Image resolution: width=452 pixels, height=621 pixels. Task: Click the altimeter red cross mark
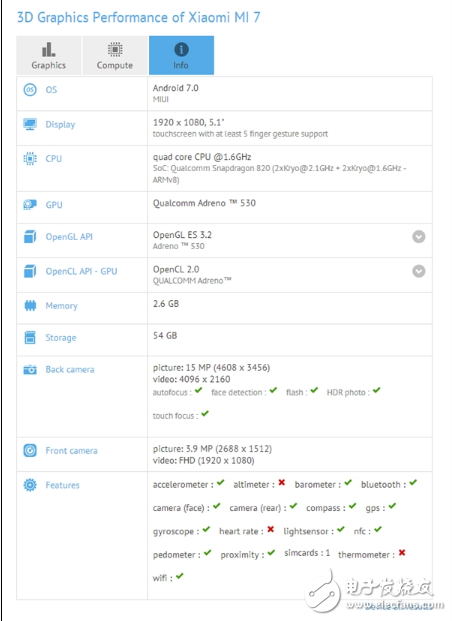(x=282, y=482)
